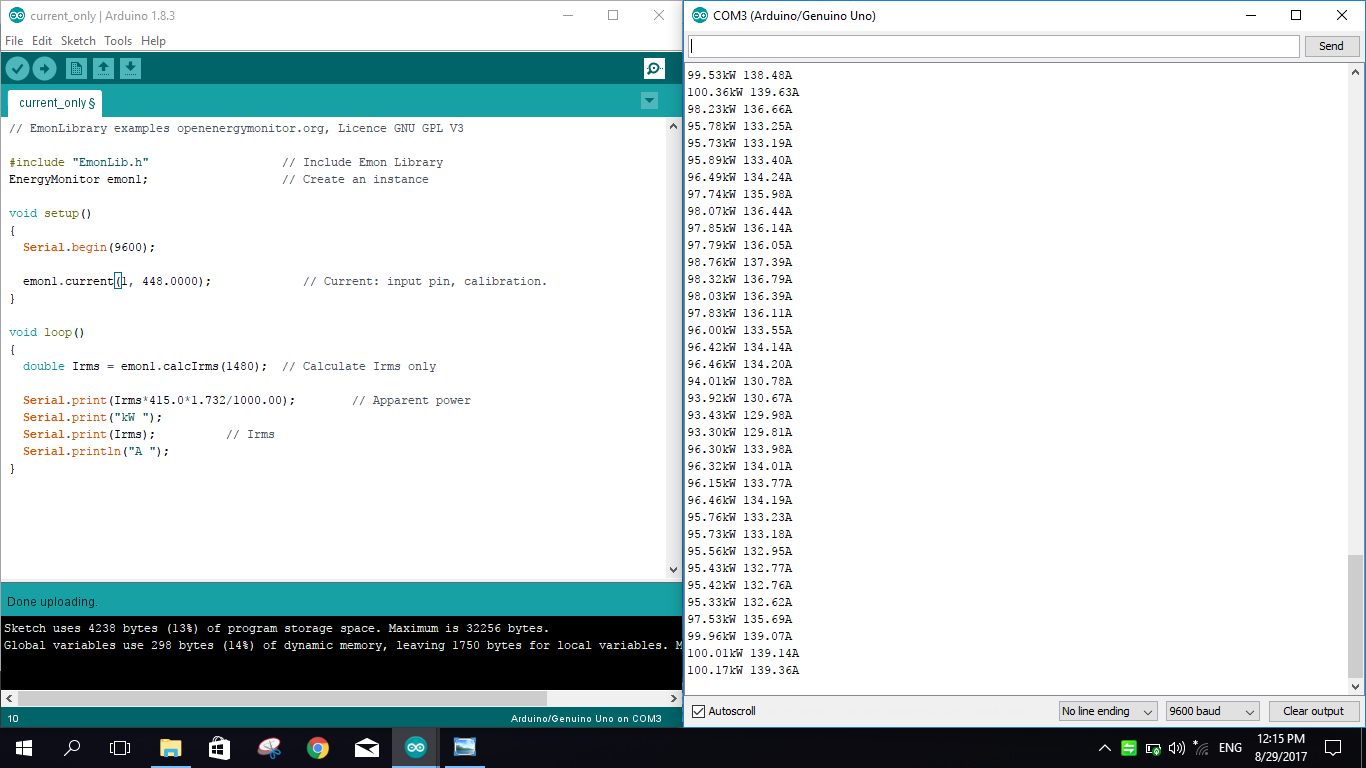Open Windows search from taskbar
Viewport: 1366px width, 768px height.
point(72,747)
